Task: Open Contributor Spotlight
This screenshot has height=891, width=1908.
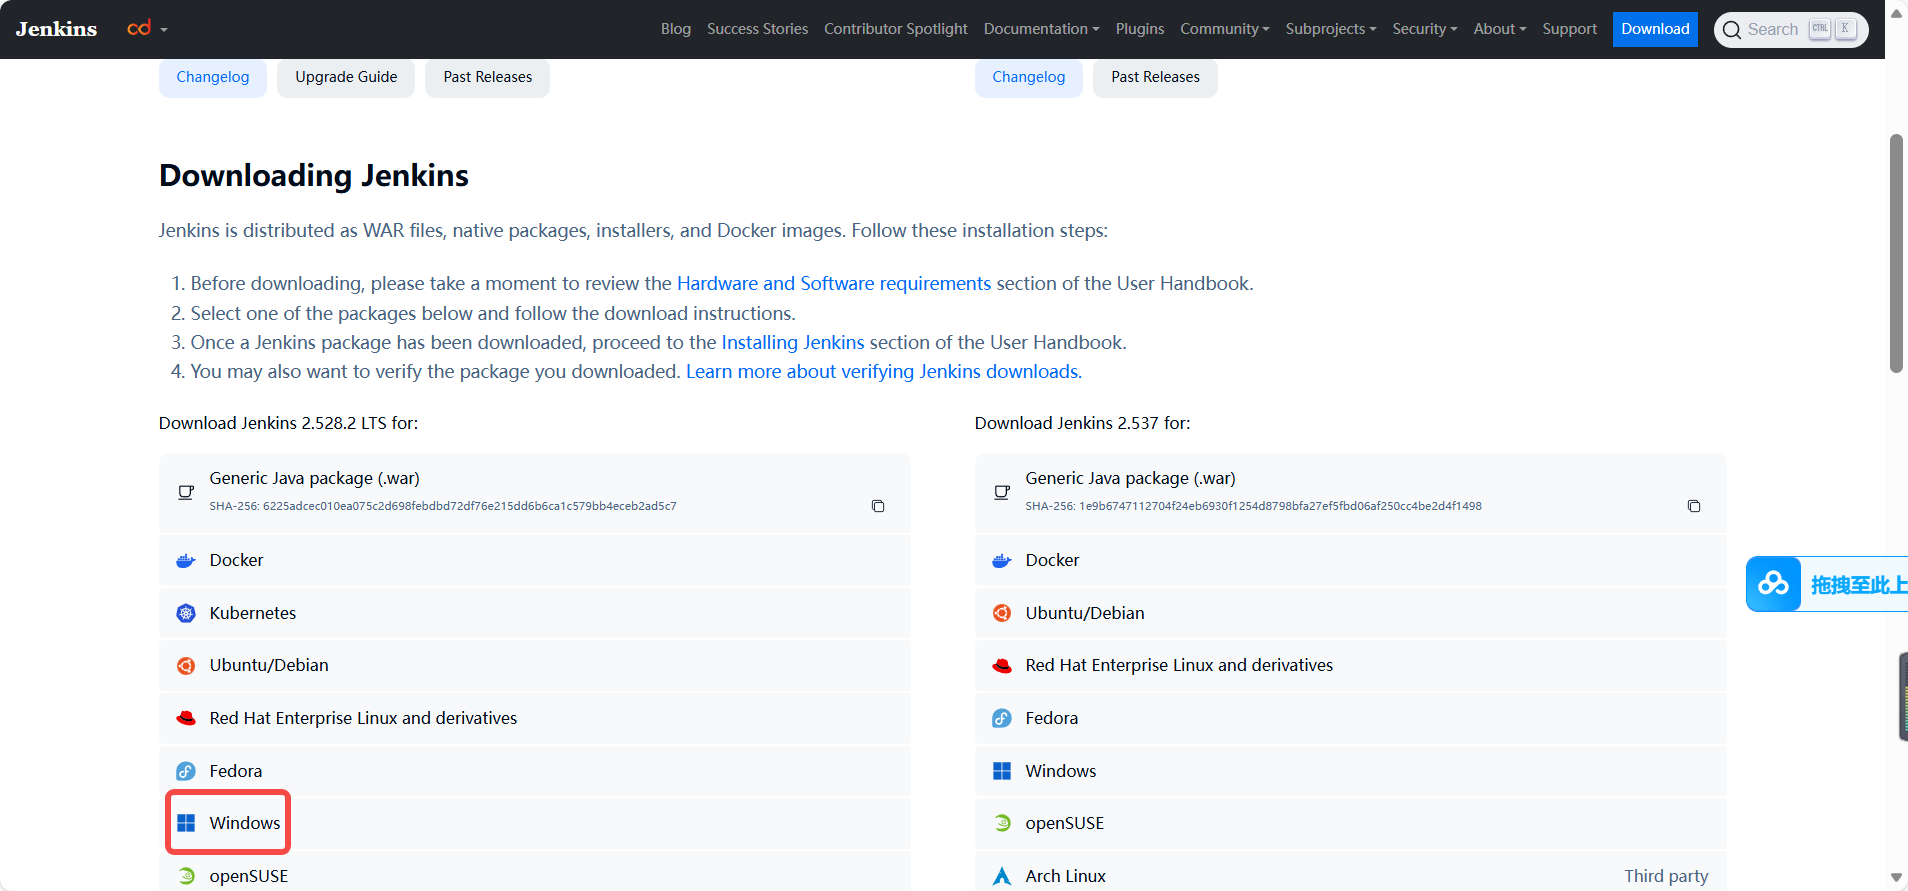Action: click(x=895, y=29)
